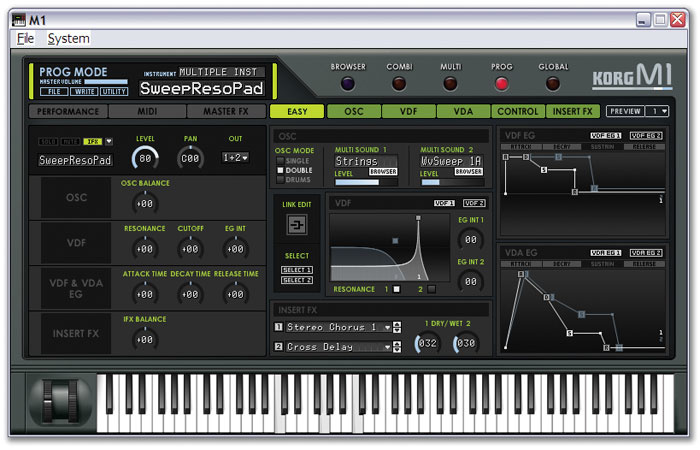This screenshot has width=700, height=450.
Task: Select SINGLE oscillator mode
Action: [280, 161]
